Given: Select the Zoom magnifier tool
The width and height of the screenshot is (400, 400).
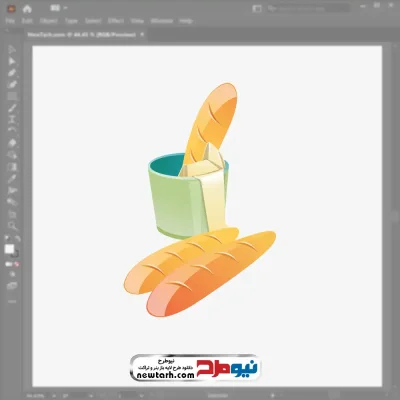Looking at the screenshot, I should pyautogui.click(x=12, y=226).
